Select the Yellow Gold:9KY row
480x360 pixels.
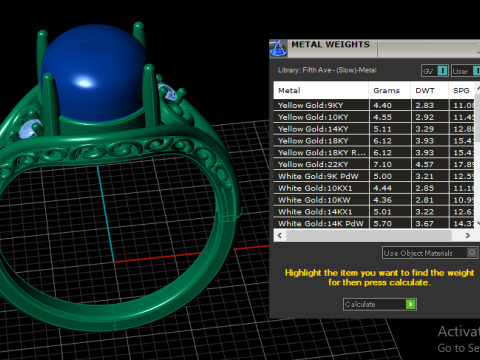[x=374, y=105]
